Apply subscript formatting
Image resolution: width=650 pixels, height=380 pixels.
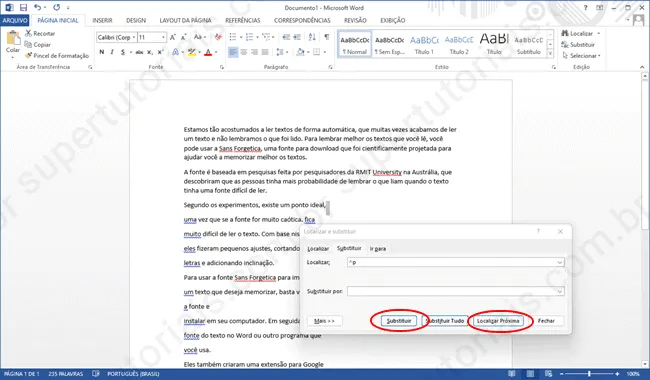coord(150,52)
